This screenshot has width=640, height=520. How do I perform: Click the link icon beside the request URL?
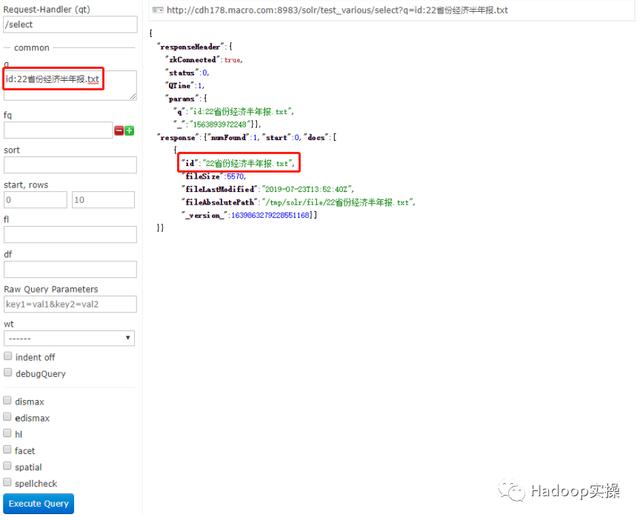158,10
